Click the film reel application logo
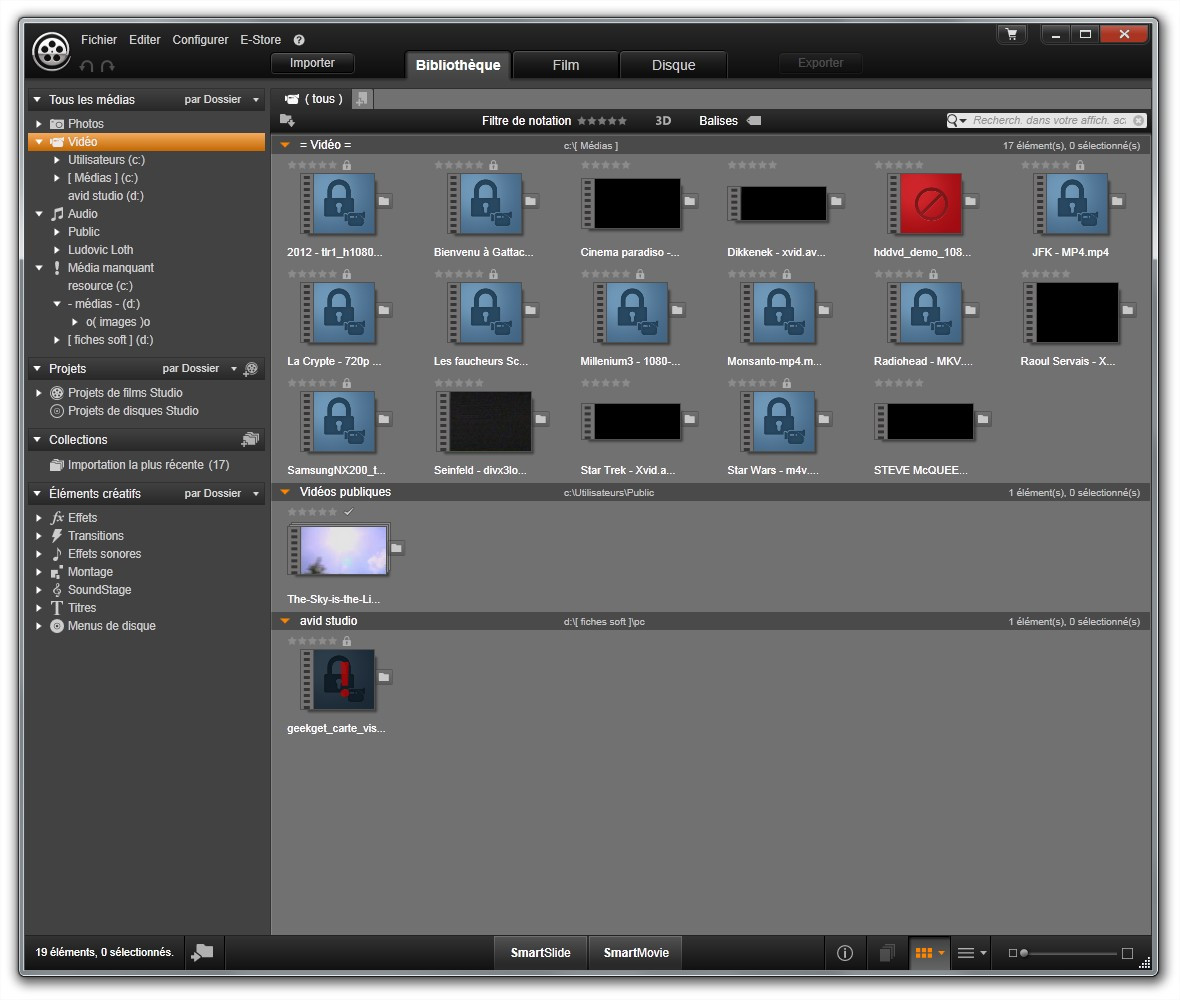Image resolution: width=1180 pixels, height=1000 pixels. [x=51, y=51]
